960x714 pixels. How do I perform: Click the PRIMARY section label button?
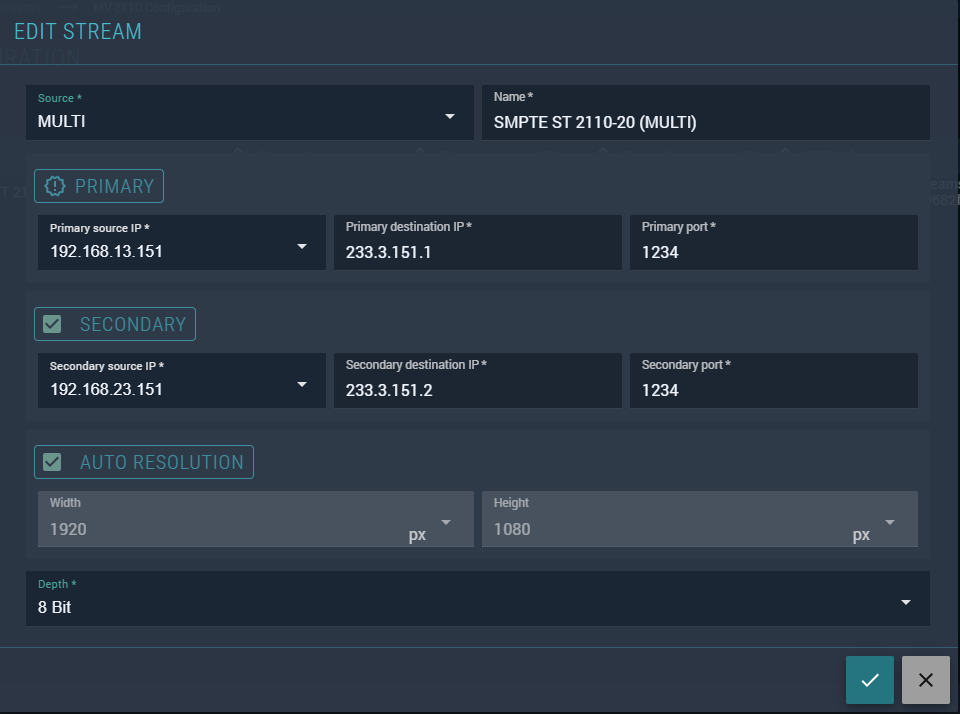coord(114,186)
